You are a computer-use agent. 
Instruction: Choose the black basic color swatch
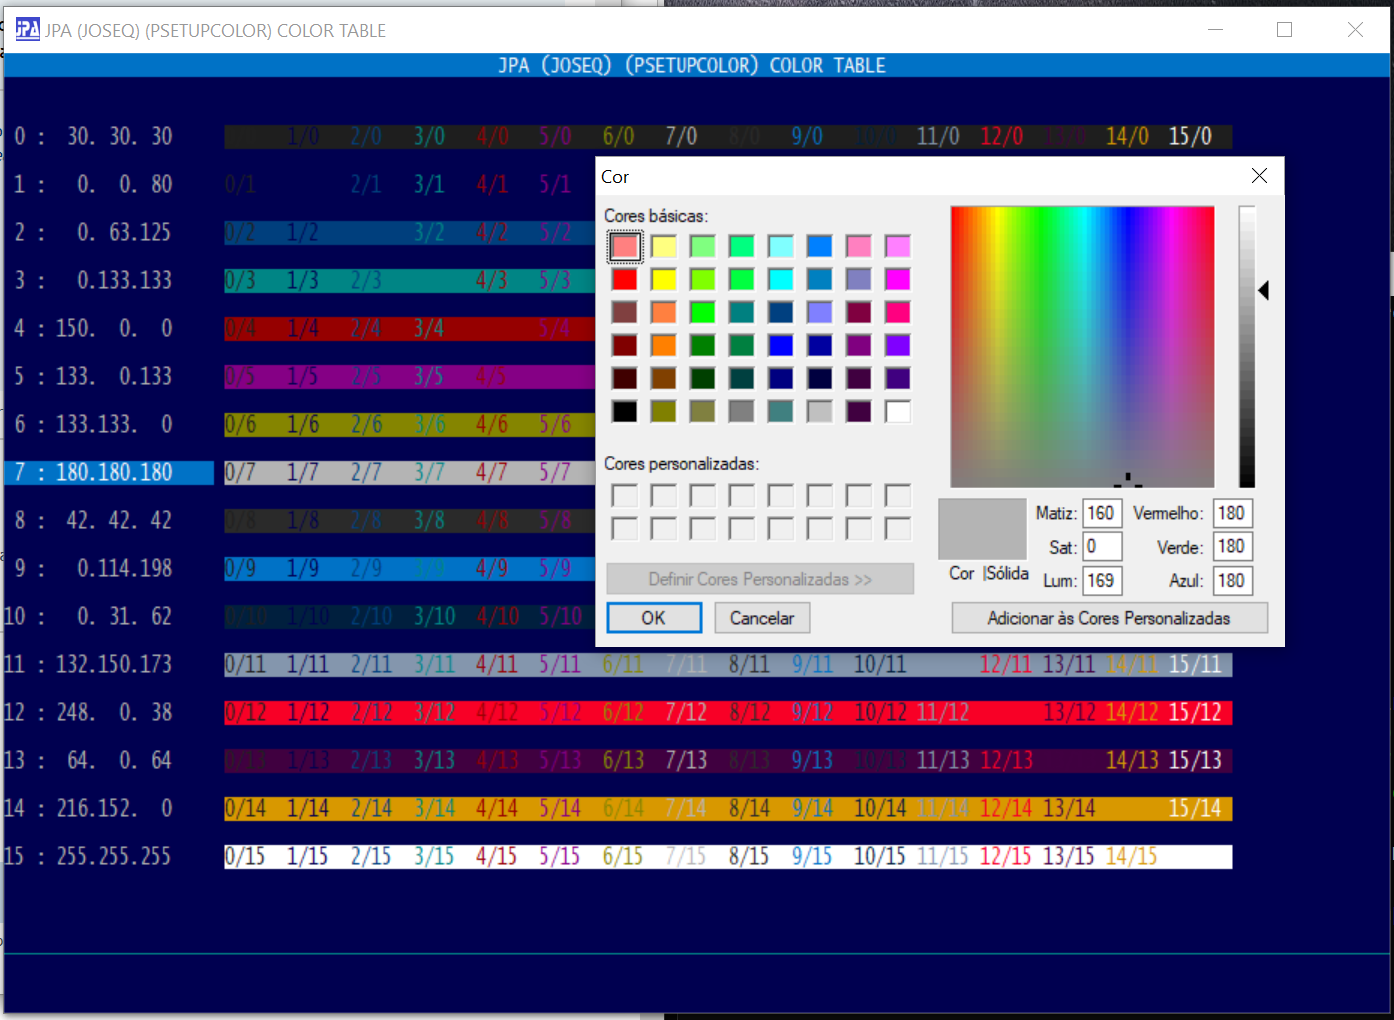point(624,411)
